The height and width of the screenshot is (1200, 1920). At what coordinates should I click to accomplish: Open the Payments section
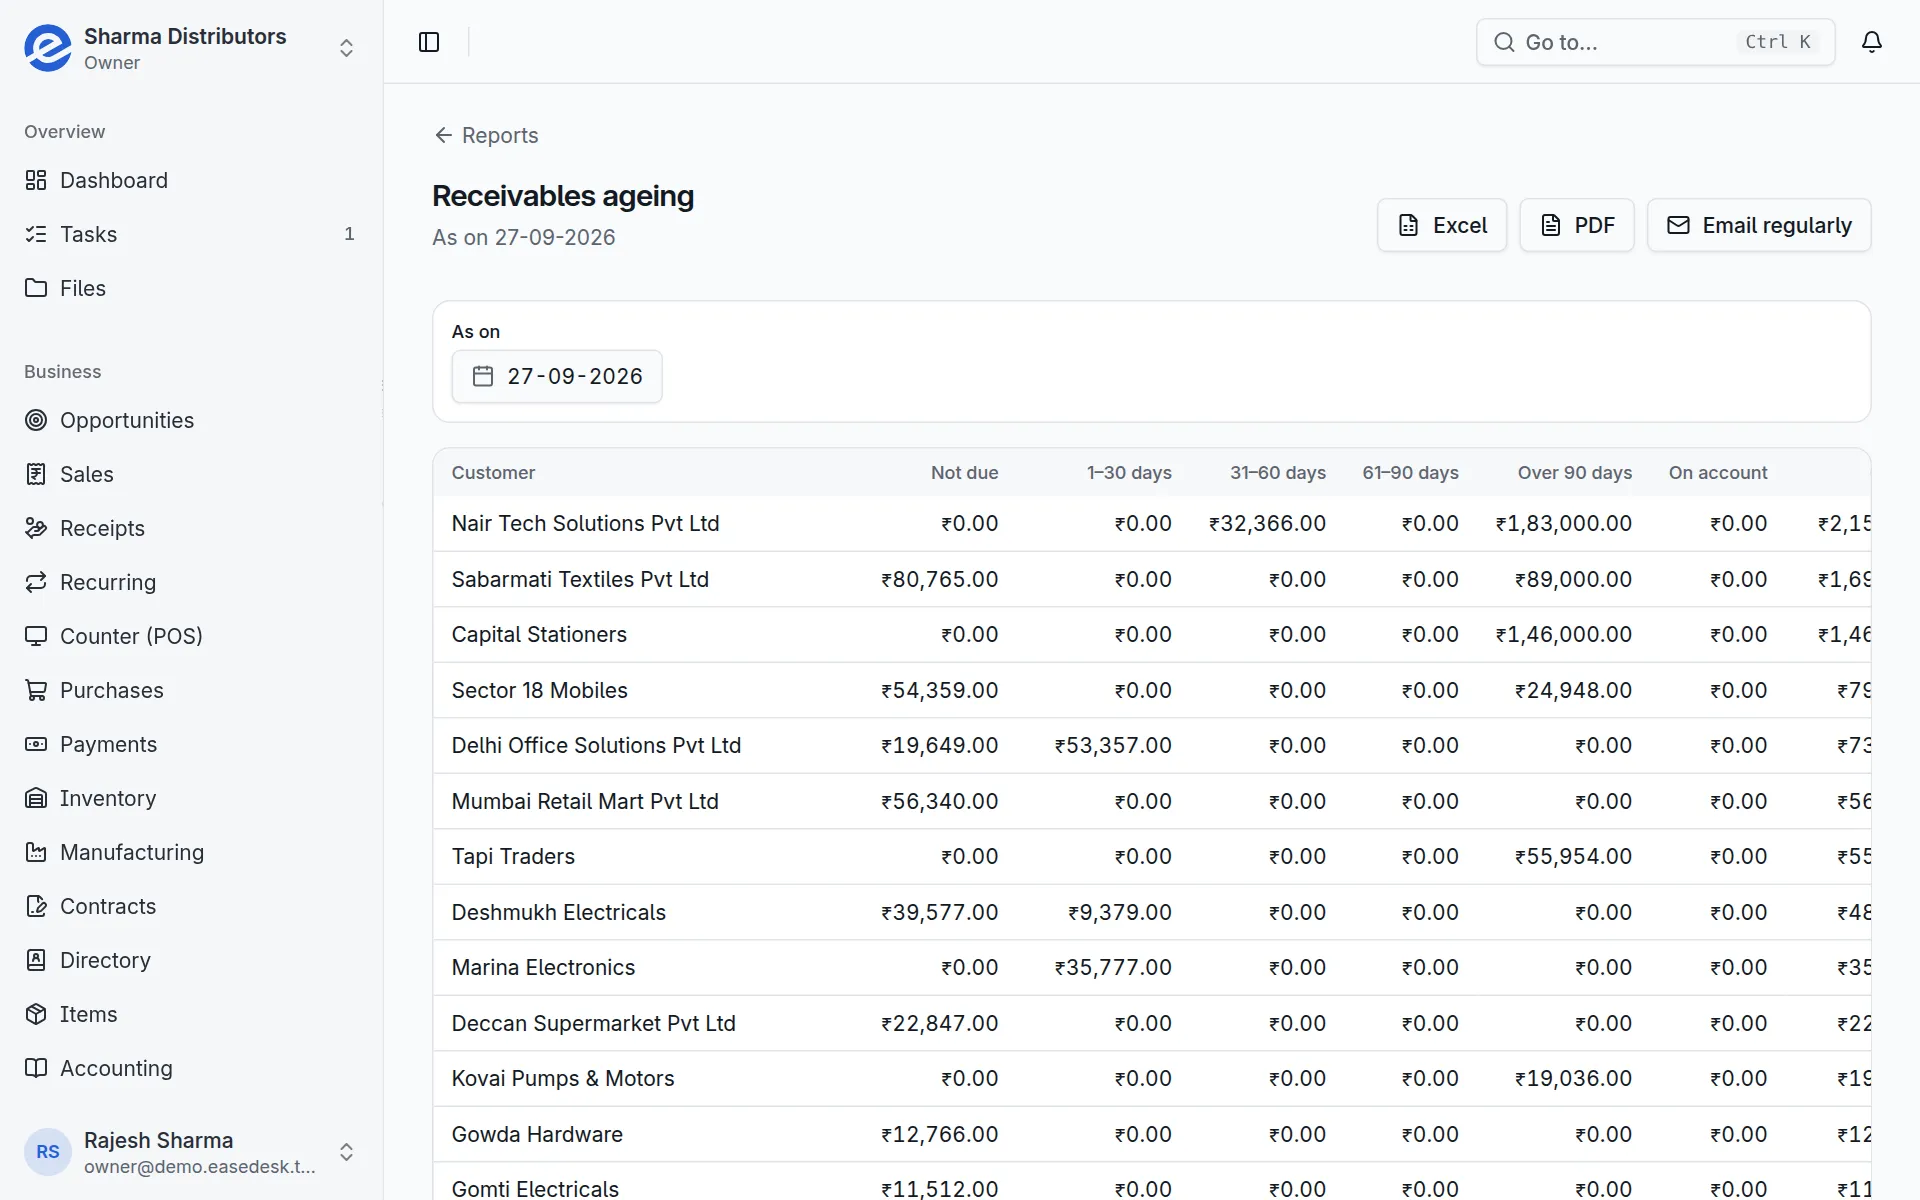click(191, 744)
